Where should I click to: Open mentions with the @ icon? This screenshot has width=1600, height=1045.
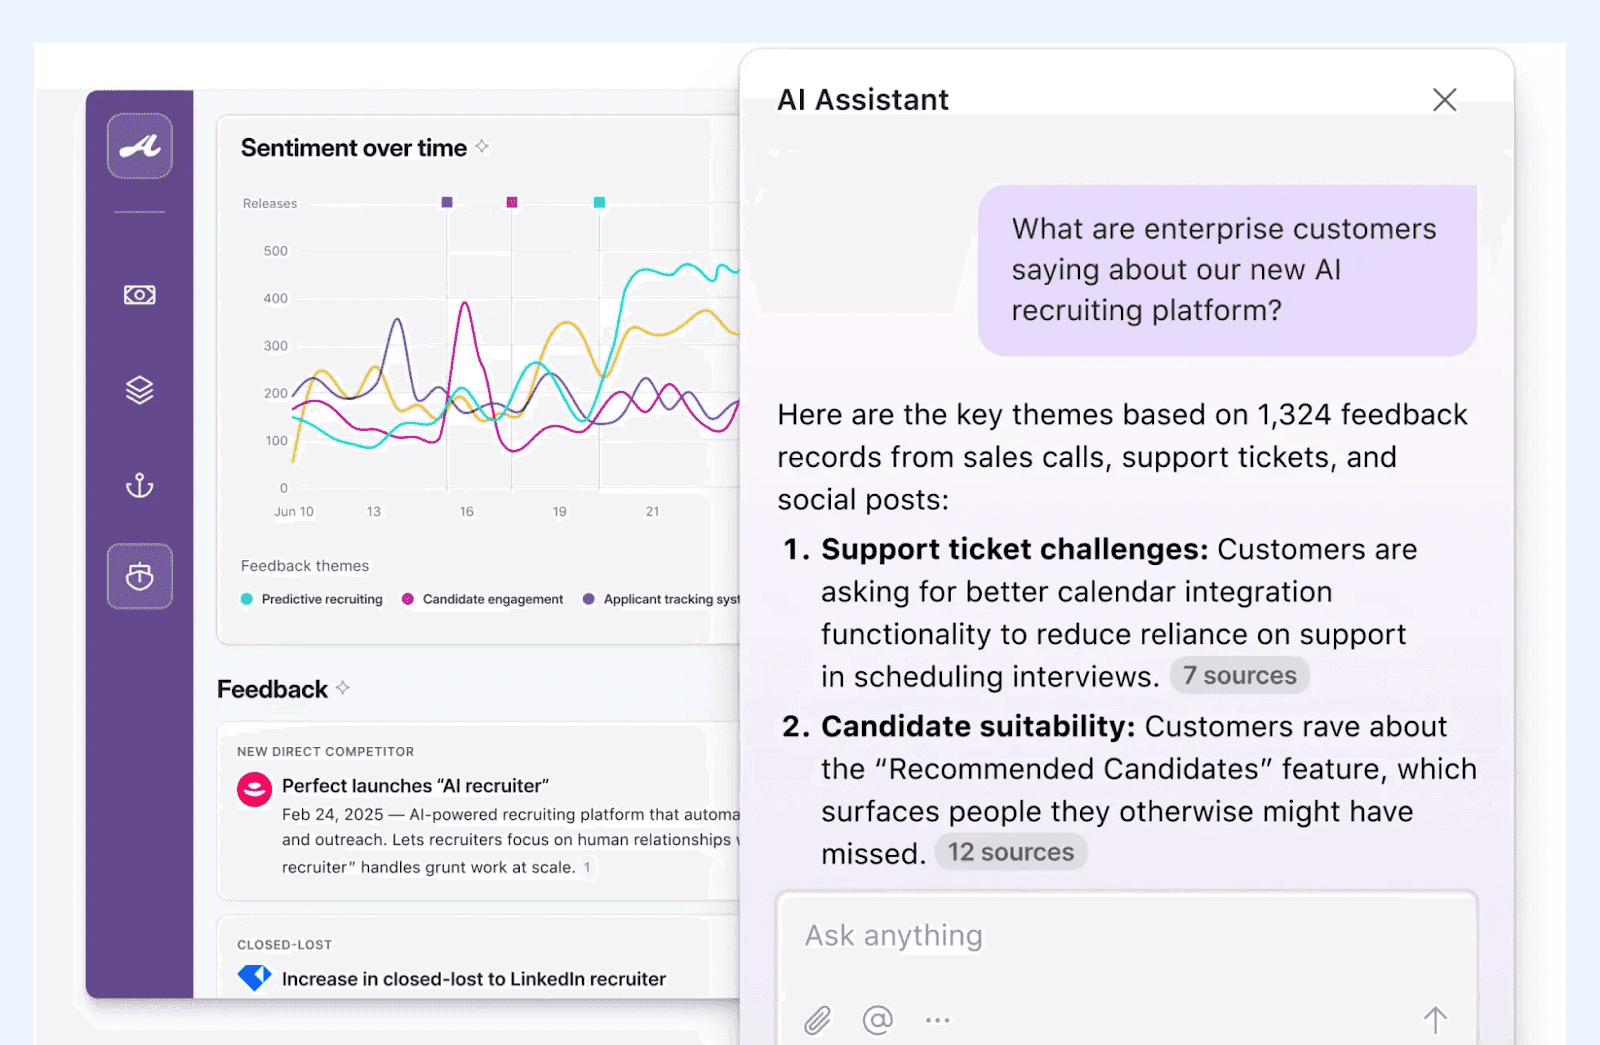[x=876, y=1018]
